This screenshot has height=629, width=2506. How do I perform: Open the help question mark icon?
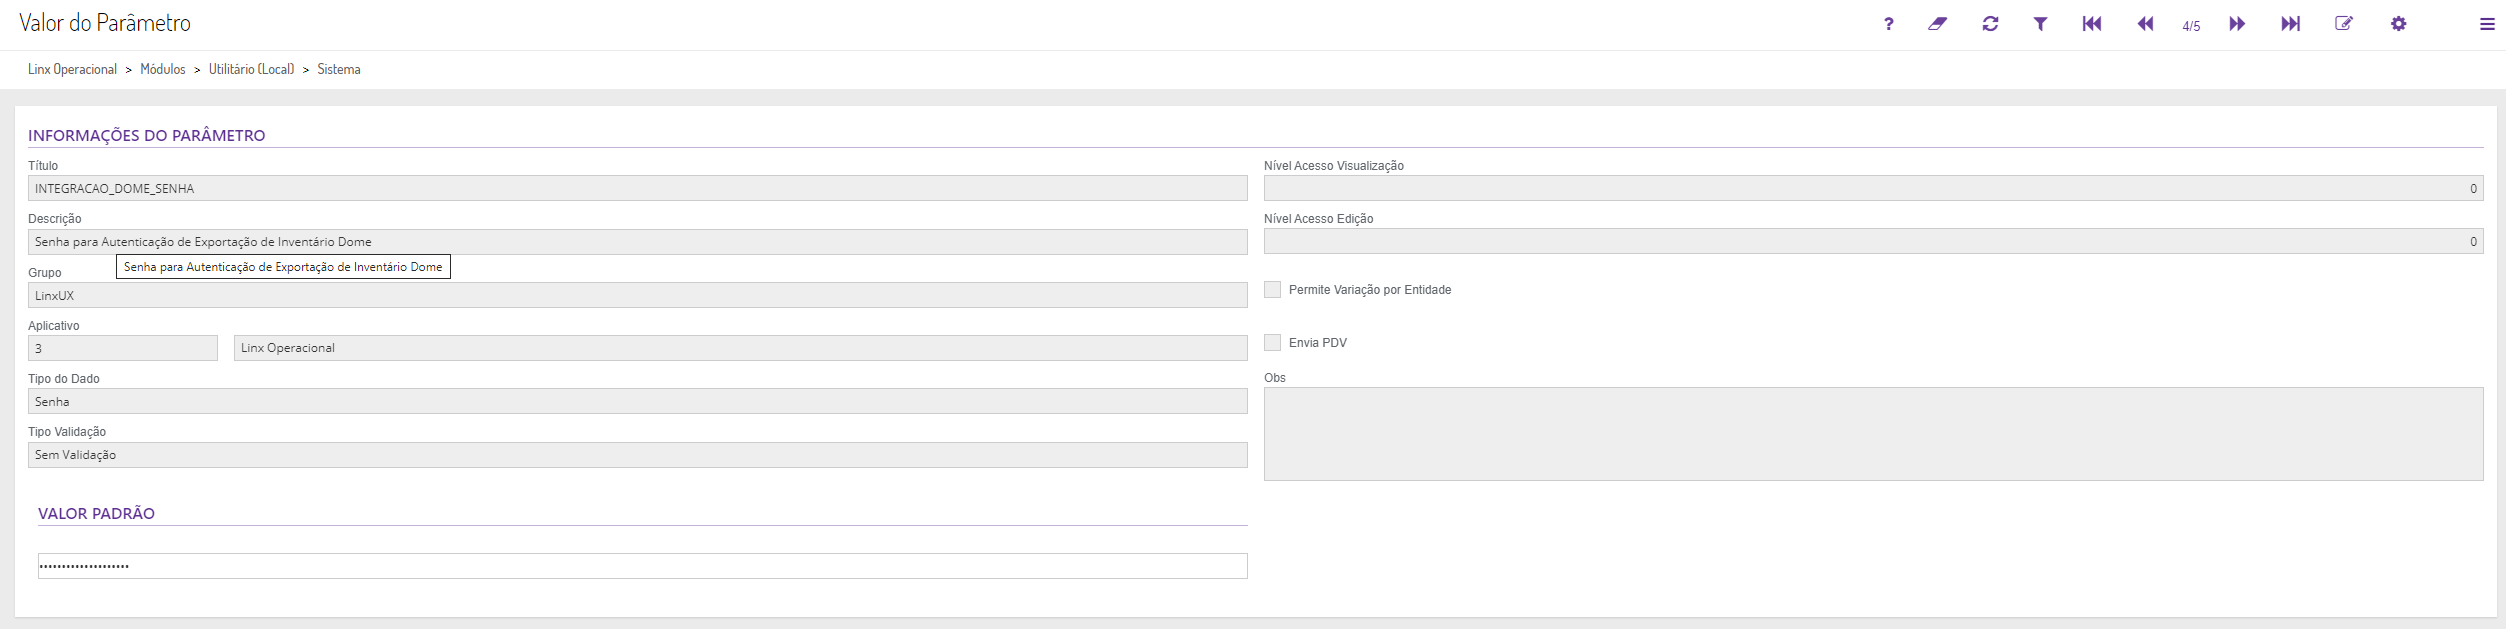tap(1888, 24)
